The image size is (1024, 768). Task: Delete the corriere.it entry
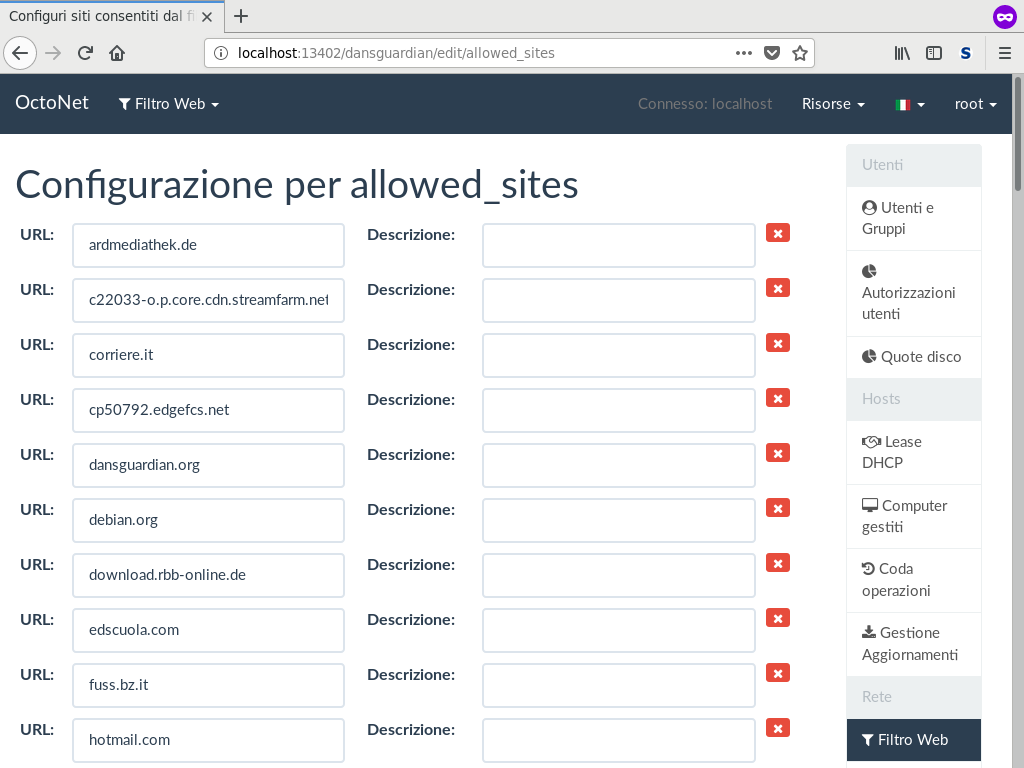[x=778, y=343]
